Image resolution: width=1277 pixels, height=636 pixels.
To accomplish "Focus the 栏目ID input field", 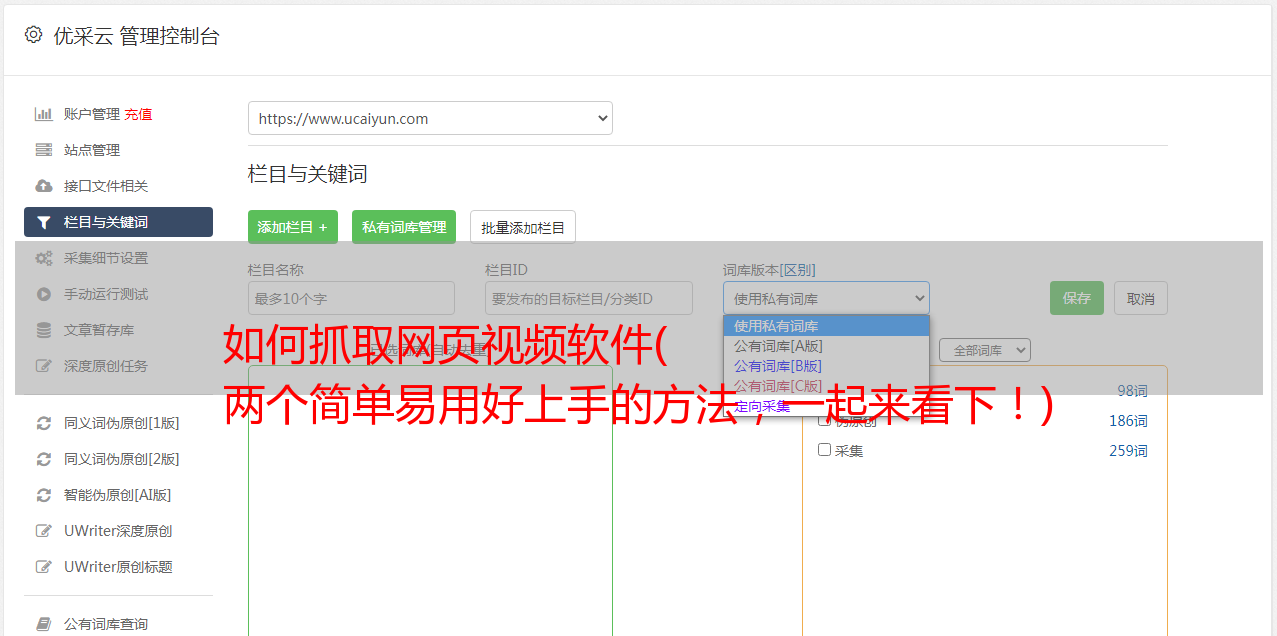I will click(x=589, y=298).
